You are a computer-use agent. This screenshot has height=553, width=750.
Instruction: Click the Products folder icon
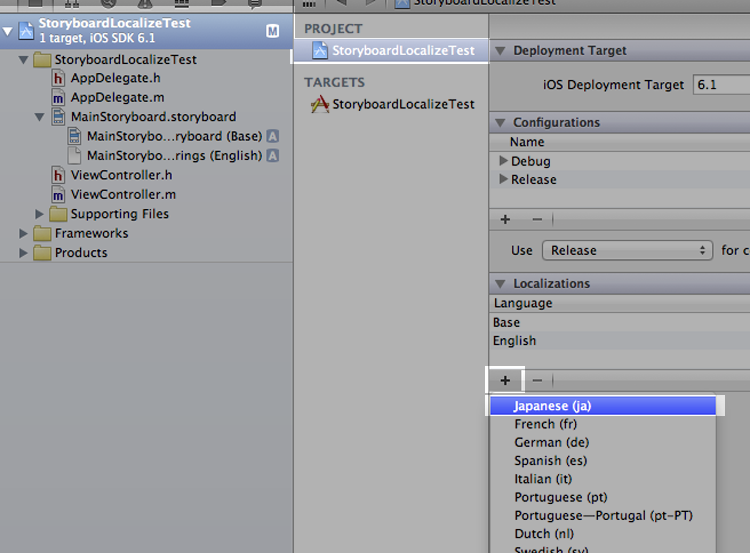tap(42, 253)
